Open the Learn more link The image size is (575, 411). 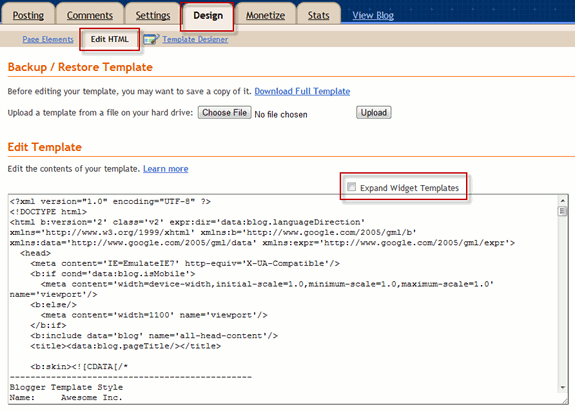165,169
